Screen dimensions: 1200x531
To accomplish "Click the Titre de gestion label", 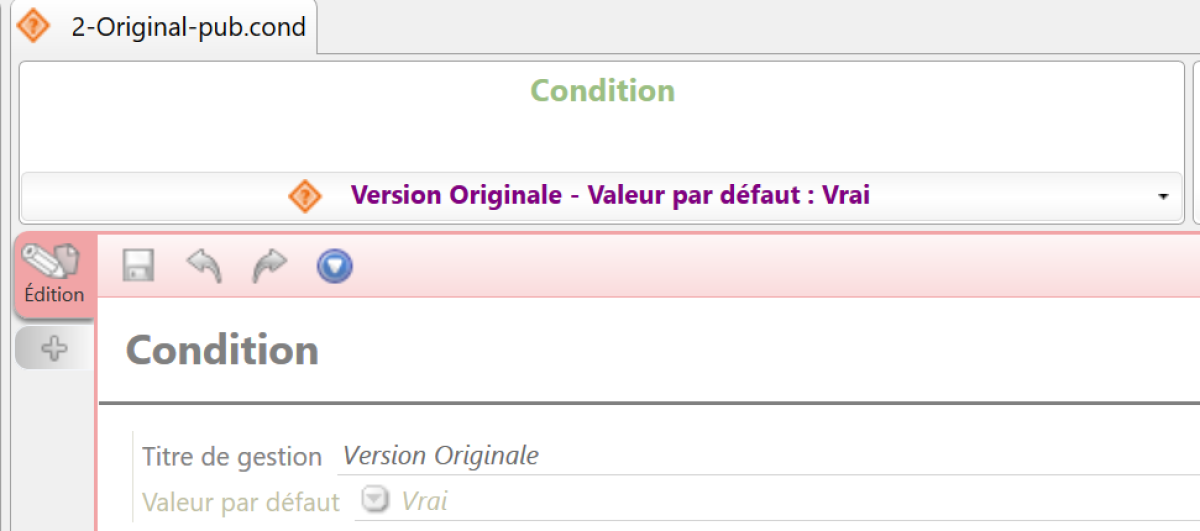I will point(232,457).
